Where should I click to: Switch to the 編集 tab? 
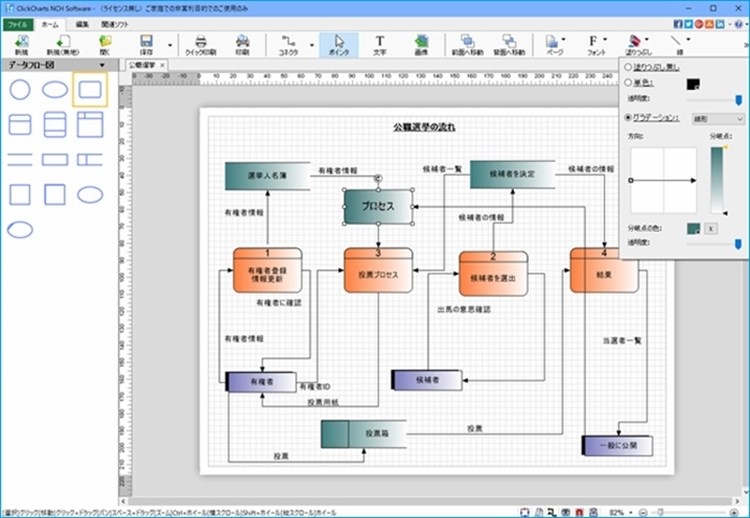coord(82,24)
